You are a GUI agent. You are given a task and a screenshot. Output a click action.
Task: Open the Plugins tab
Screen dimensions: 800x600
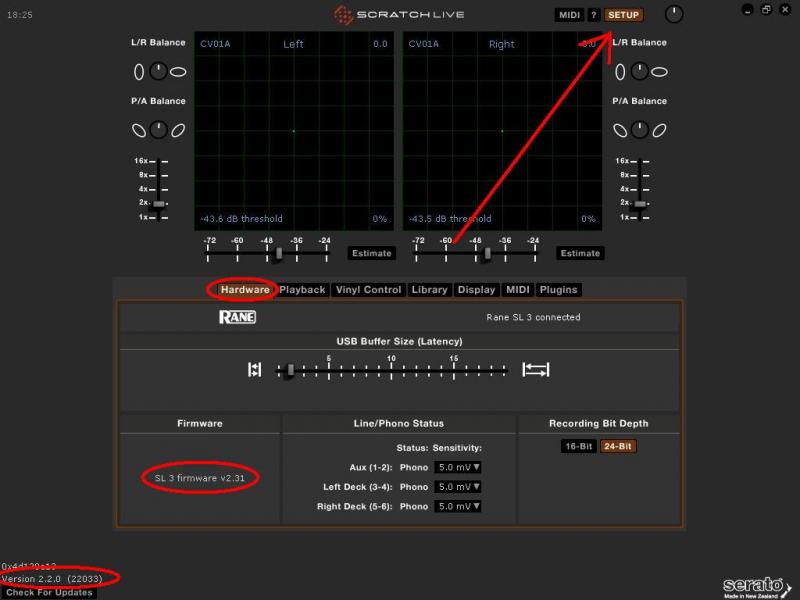coord(559,290)
